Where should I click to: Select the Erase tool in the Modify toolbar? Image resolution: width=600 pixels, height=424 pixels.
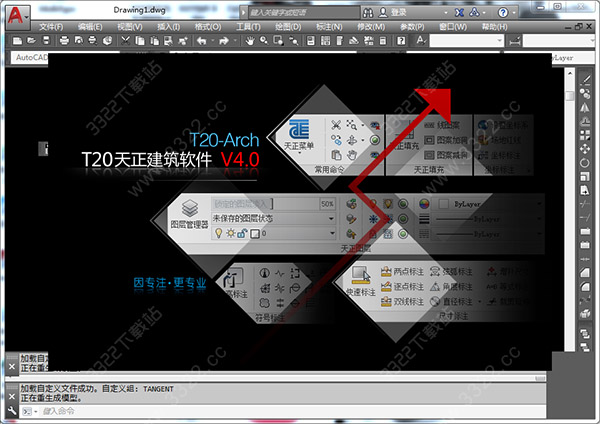(x=585, y=80)
